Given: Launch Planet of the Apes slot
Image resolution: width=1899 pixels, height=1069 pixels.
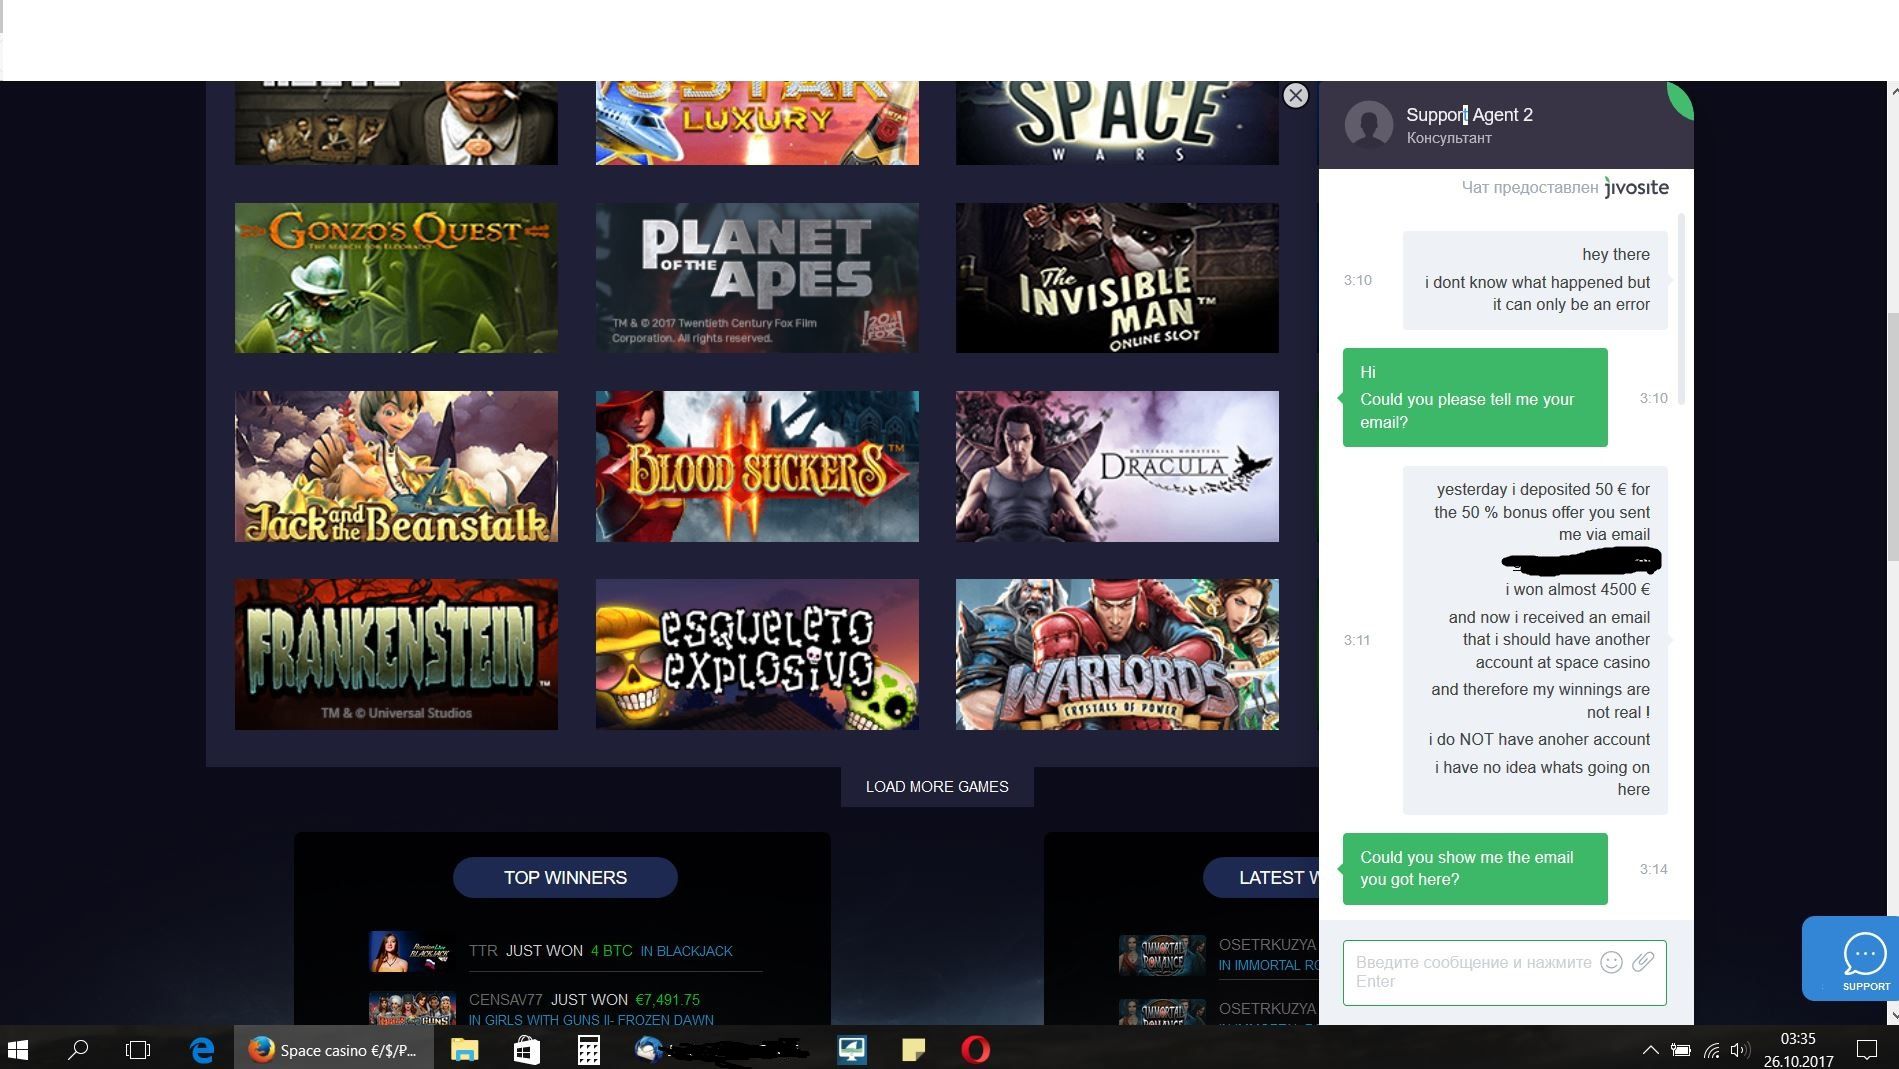Looking at the screenshot, I should click(757, 278).
